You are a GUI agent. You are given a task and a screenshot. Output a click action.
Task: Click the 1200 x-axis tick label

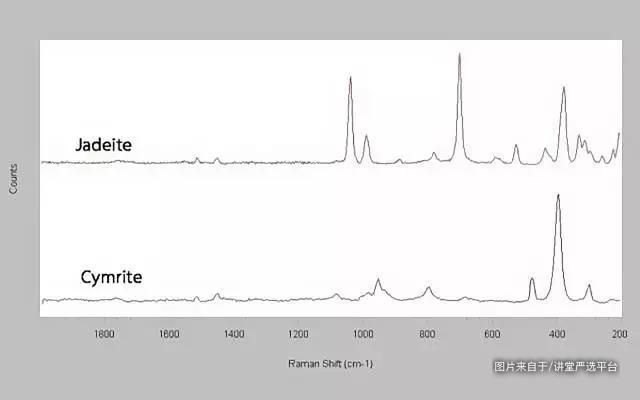coord(298,335)
